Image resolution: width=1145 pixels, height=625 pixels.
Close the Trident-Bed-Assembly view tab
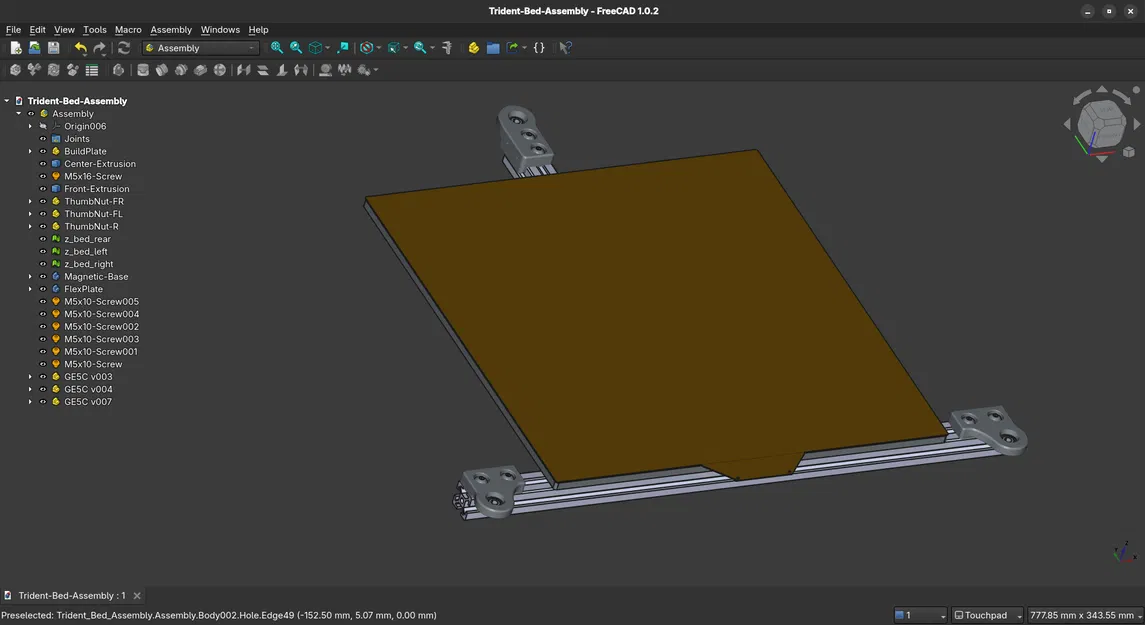137,595
